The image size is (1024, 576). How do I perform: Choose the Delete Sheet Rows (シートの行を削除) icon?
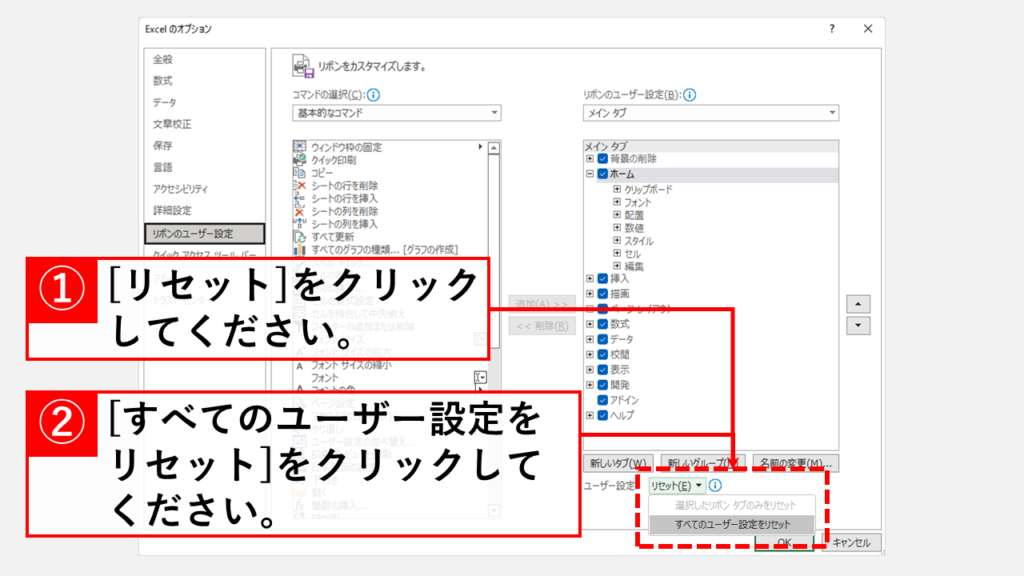coord(299,185)
